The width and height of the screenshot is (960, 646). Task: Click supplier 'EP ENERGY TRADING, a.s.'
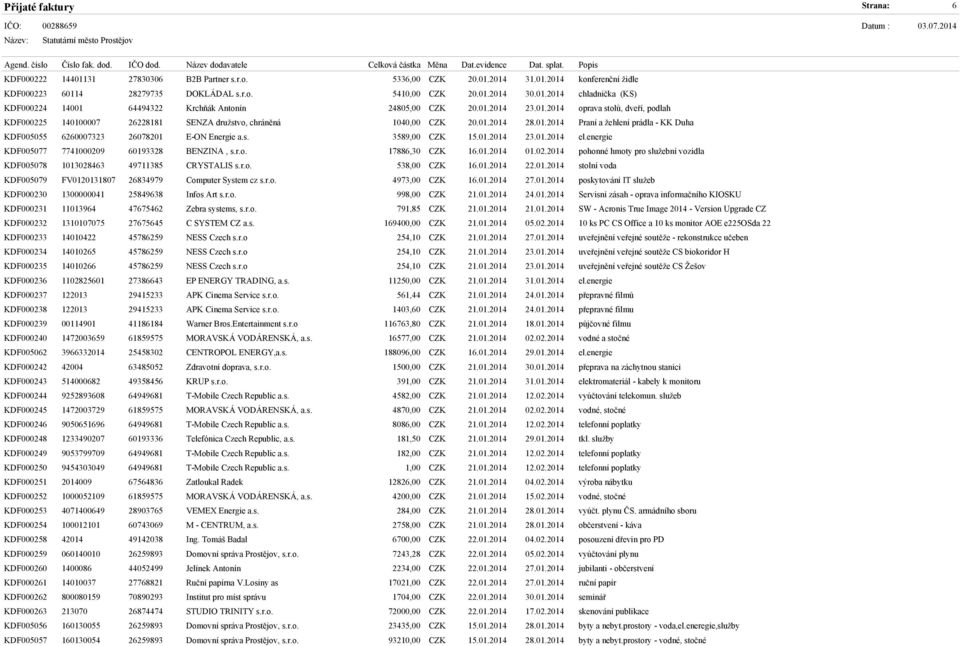(238, 281)
